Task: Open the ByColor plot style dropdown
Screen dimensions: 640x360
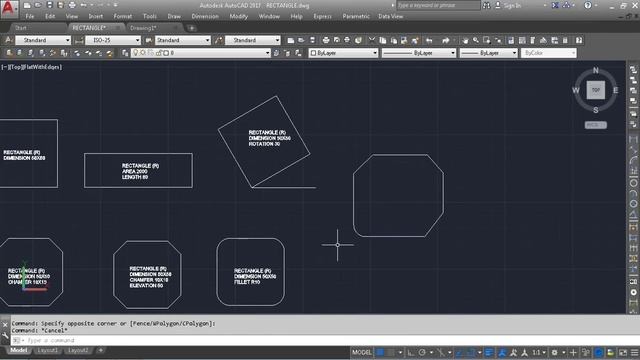Action: 549,53
